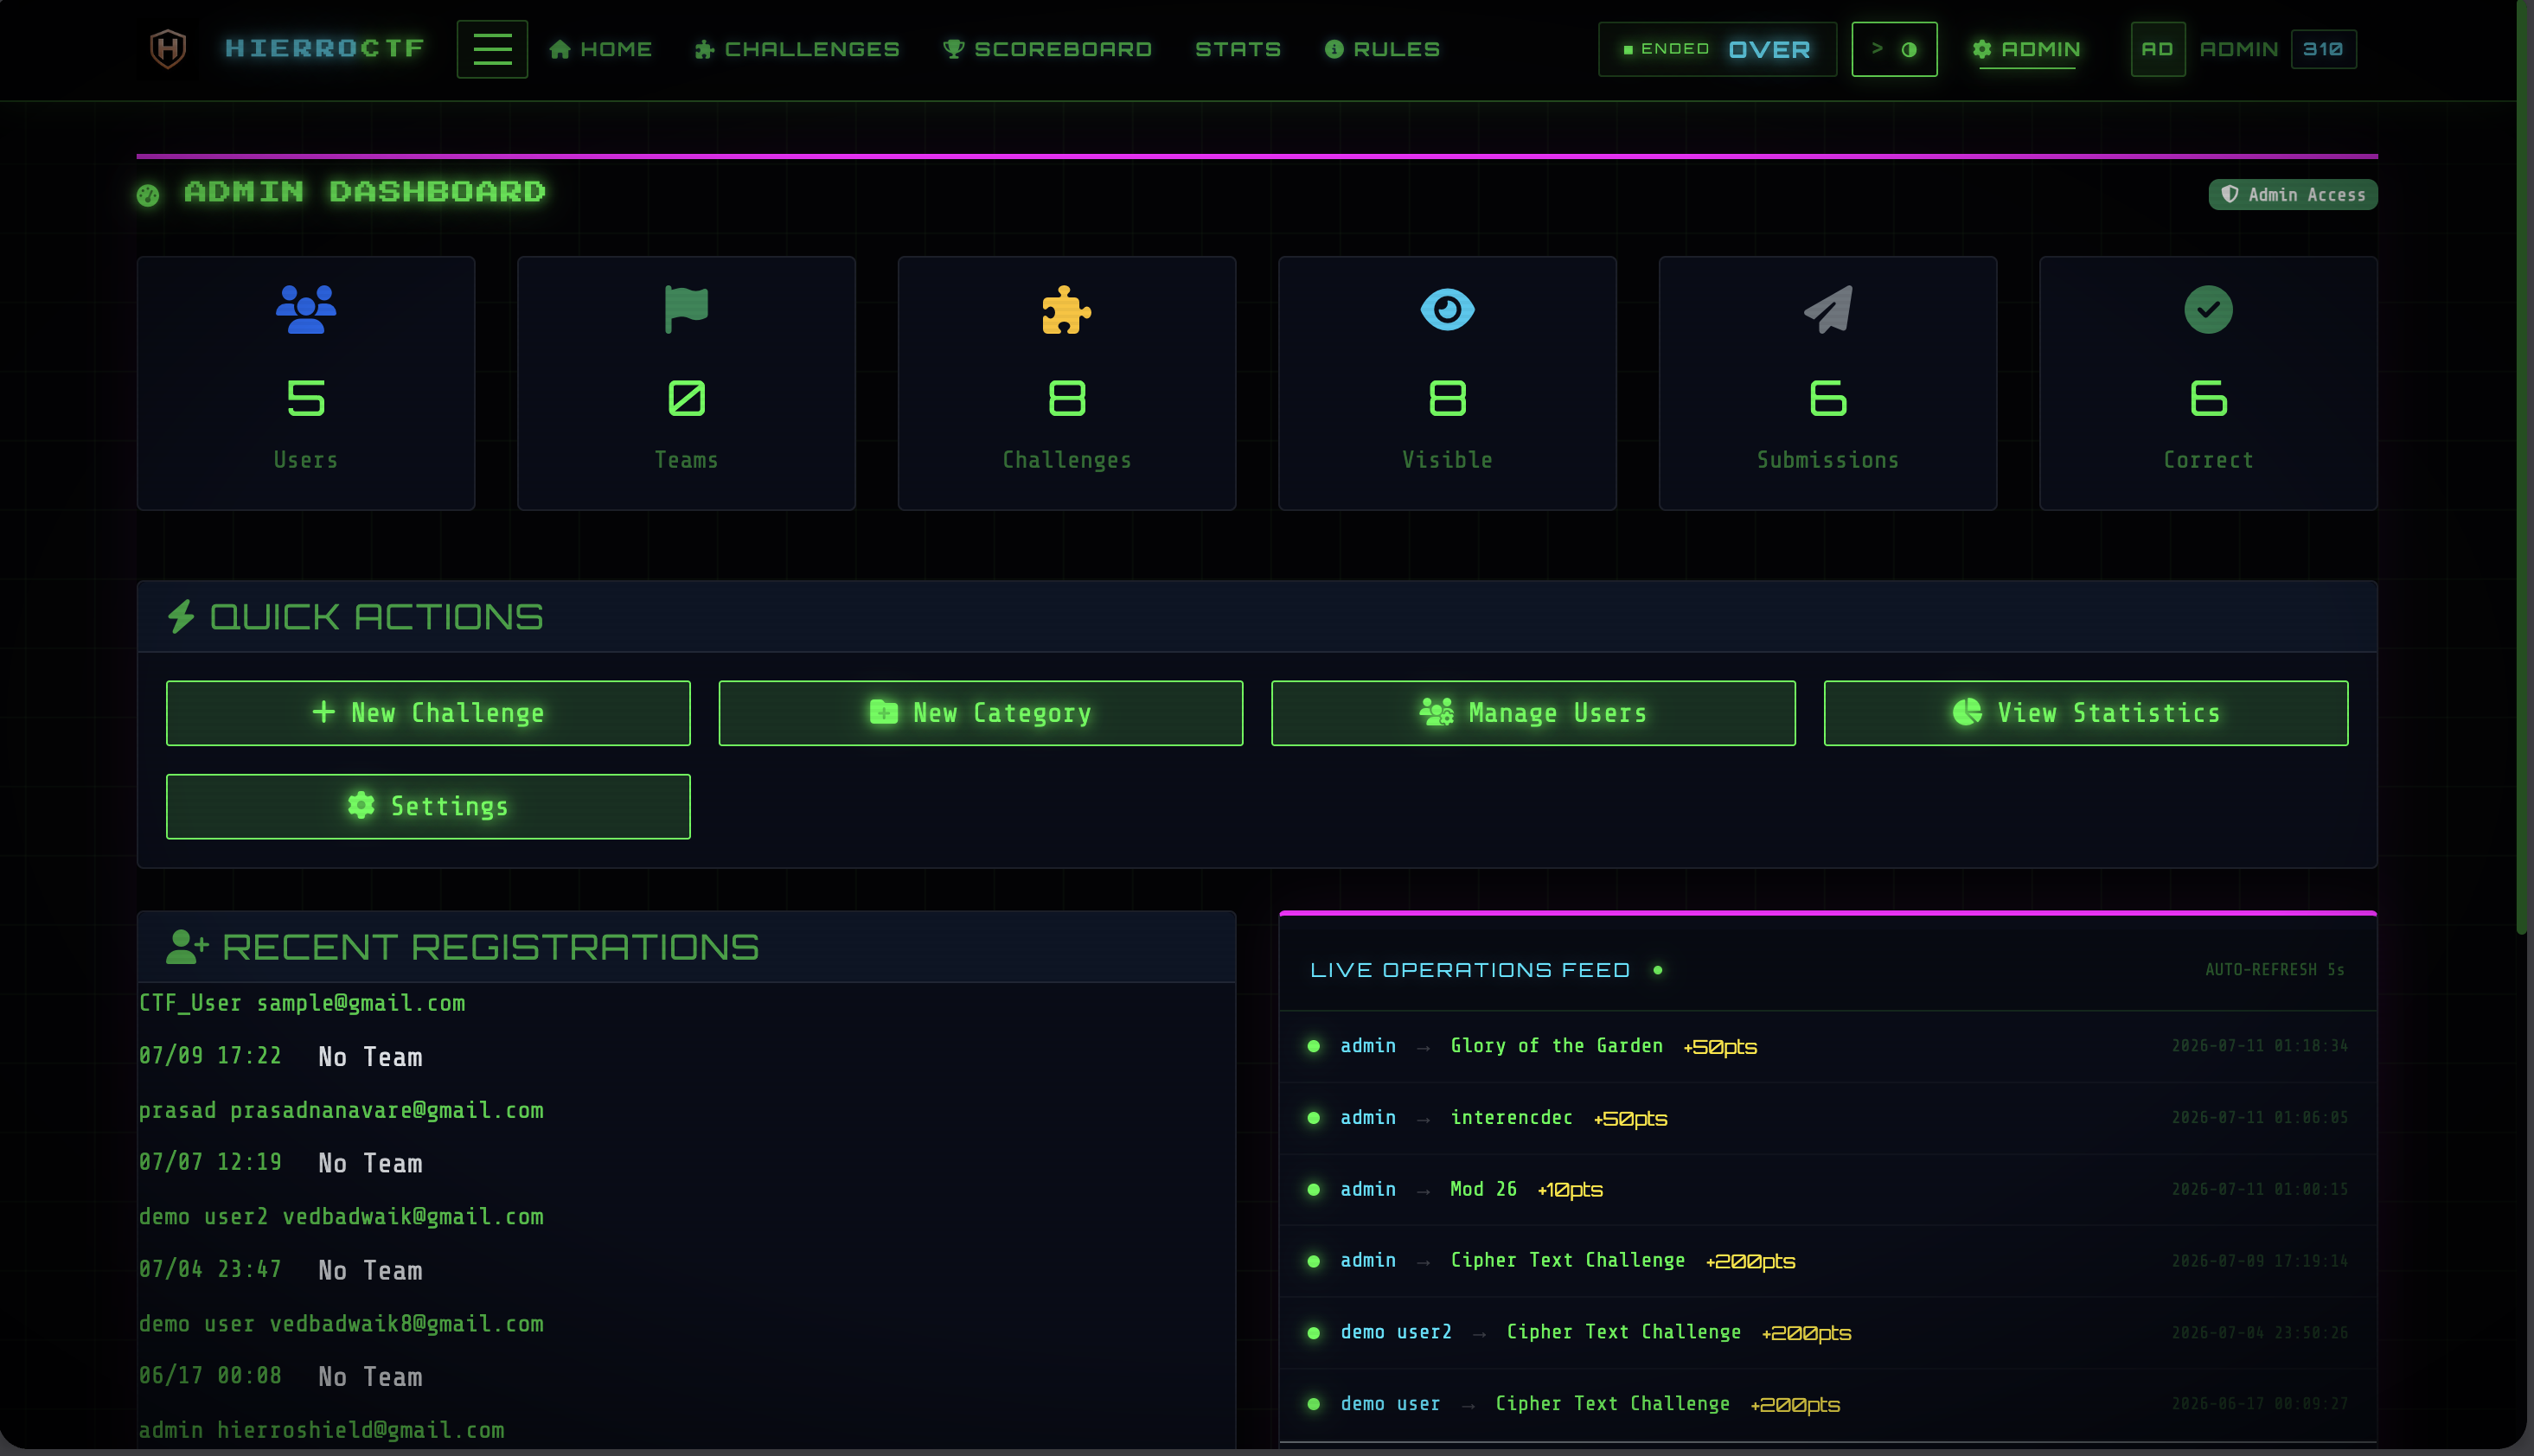Open the Challenges nav item
The height and width of the screenshot is (1456, 2534).
coord(797,49)
